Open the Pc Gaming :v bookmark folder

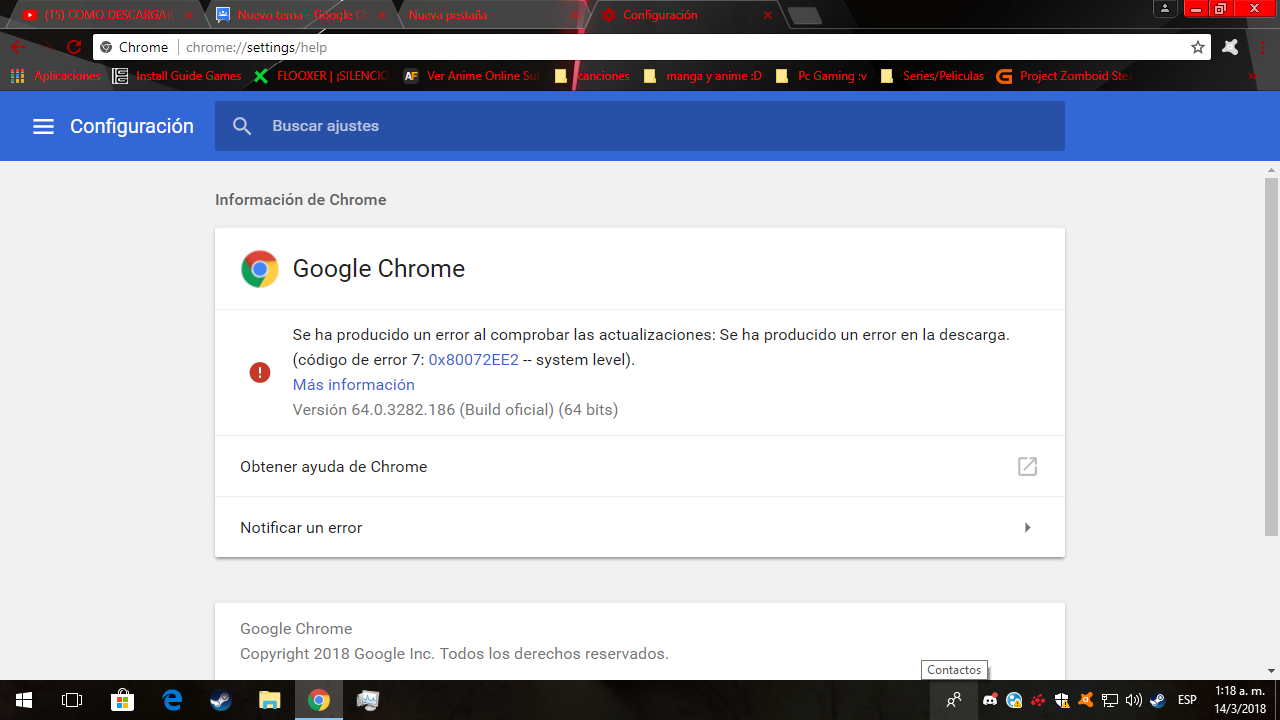coord(821,76)
